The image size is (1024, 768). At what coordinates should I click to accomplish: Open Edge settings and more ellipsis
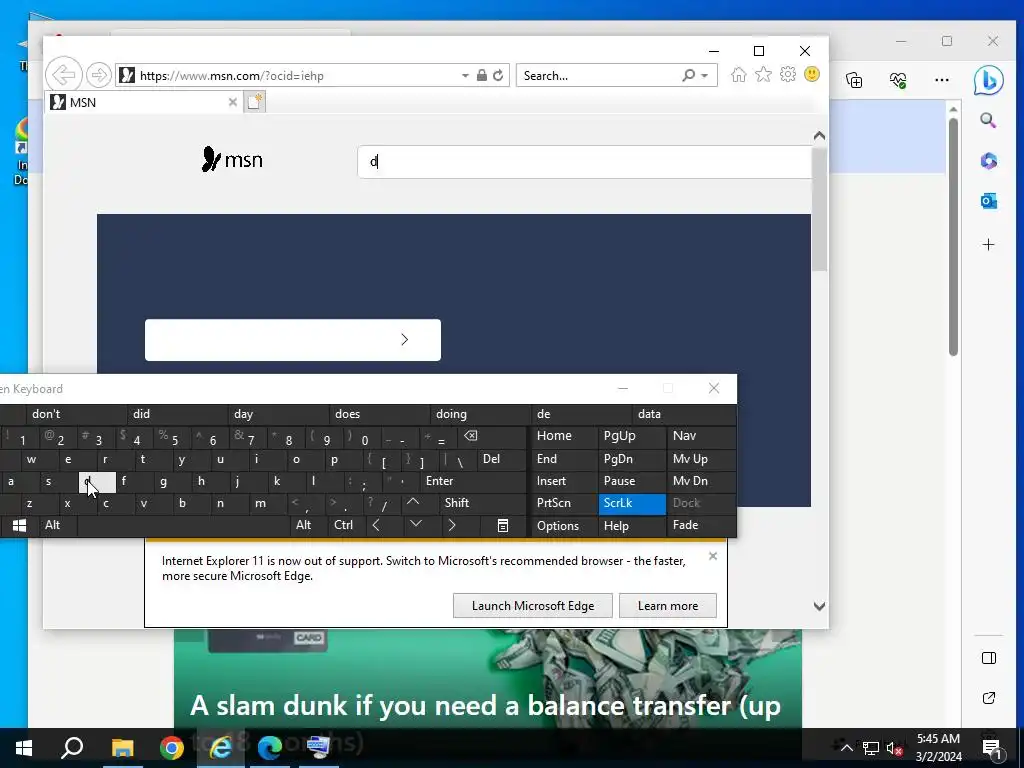tap(942, 80)
